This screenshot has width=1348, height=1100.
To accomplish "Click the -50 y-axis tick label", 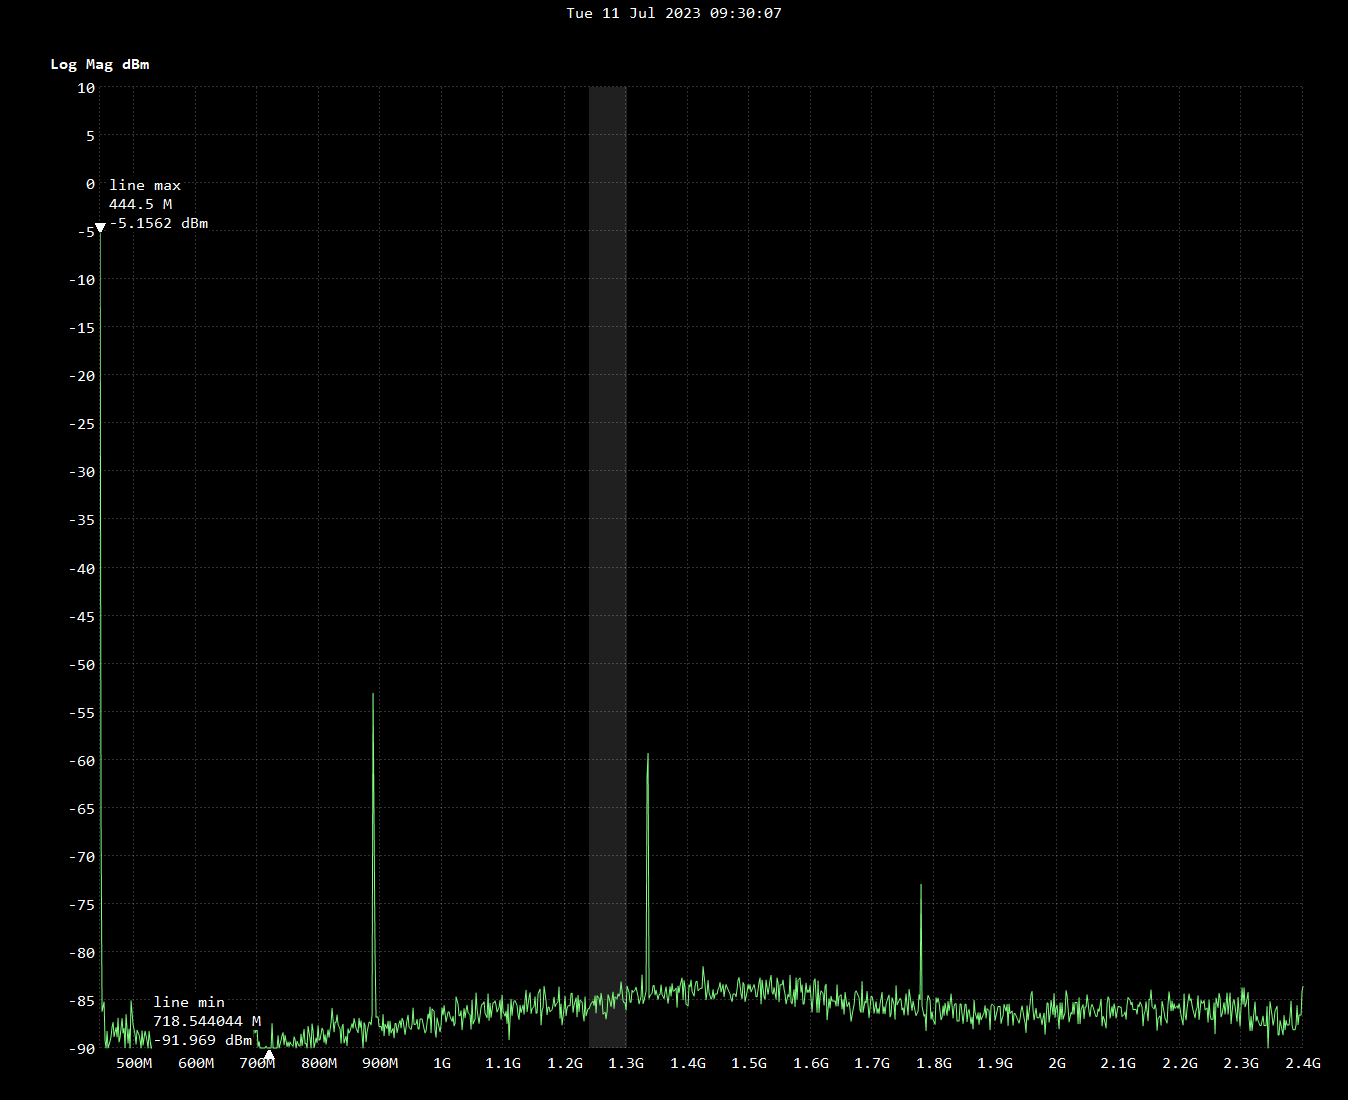I will [x=82, y=665].
